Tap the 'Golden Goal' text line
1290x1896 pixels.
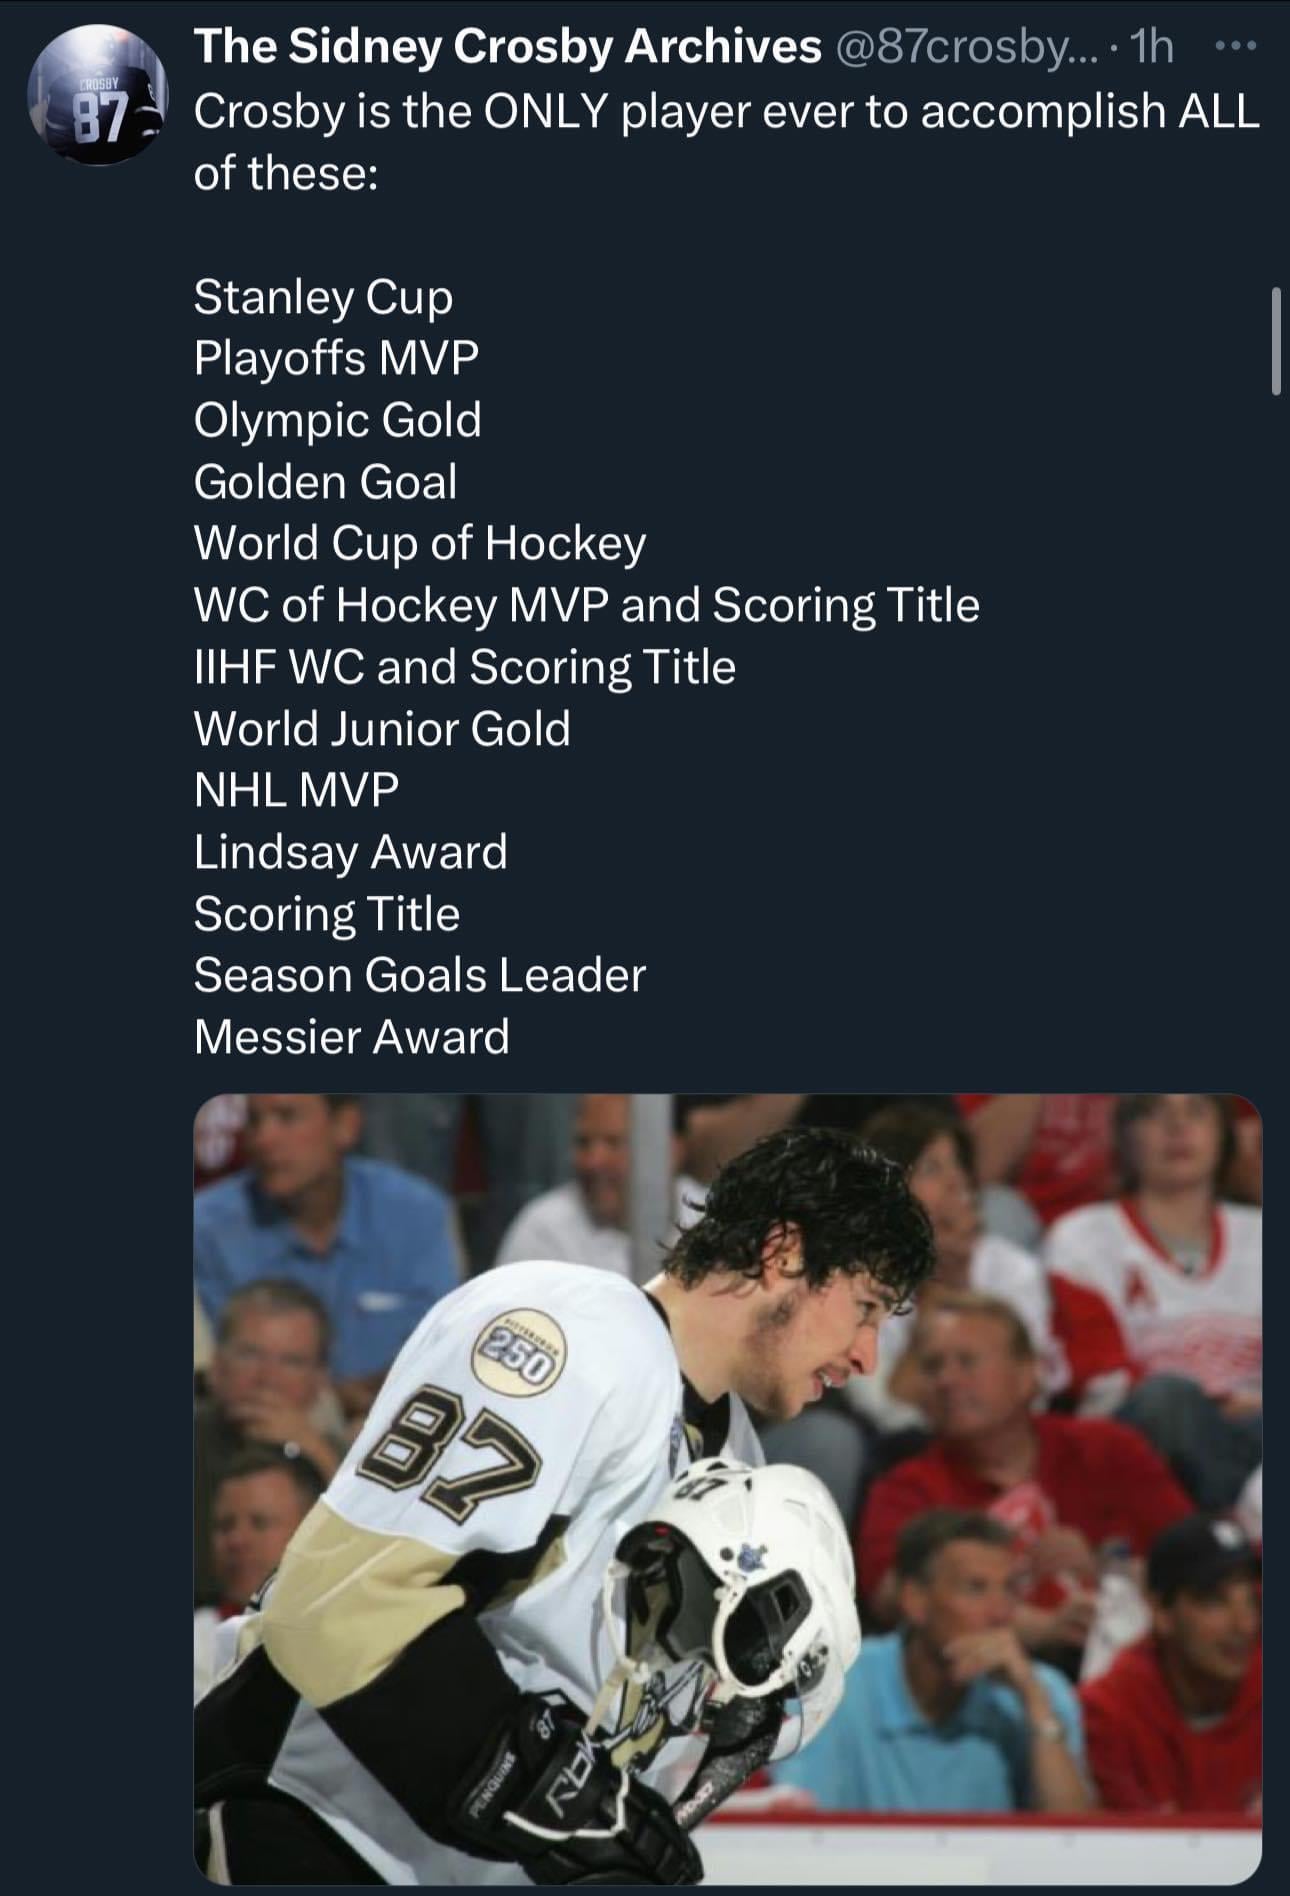[x=325, y=482]
